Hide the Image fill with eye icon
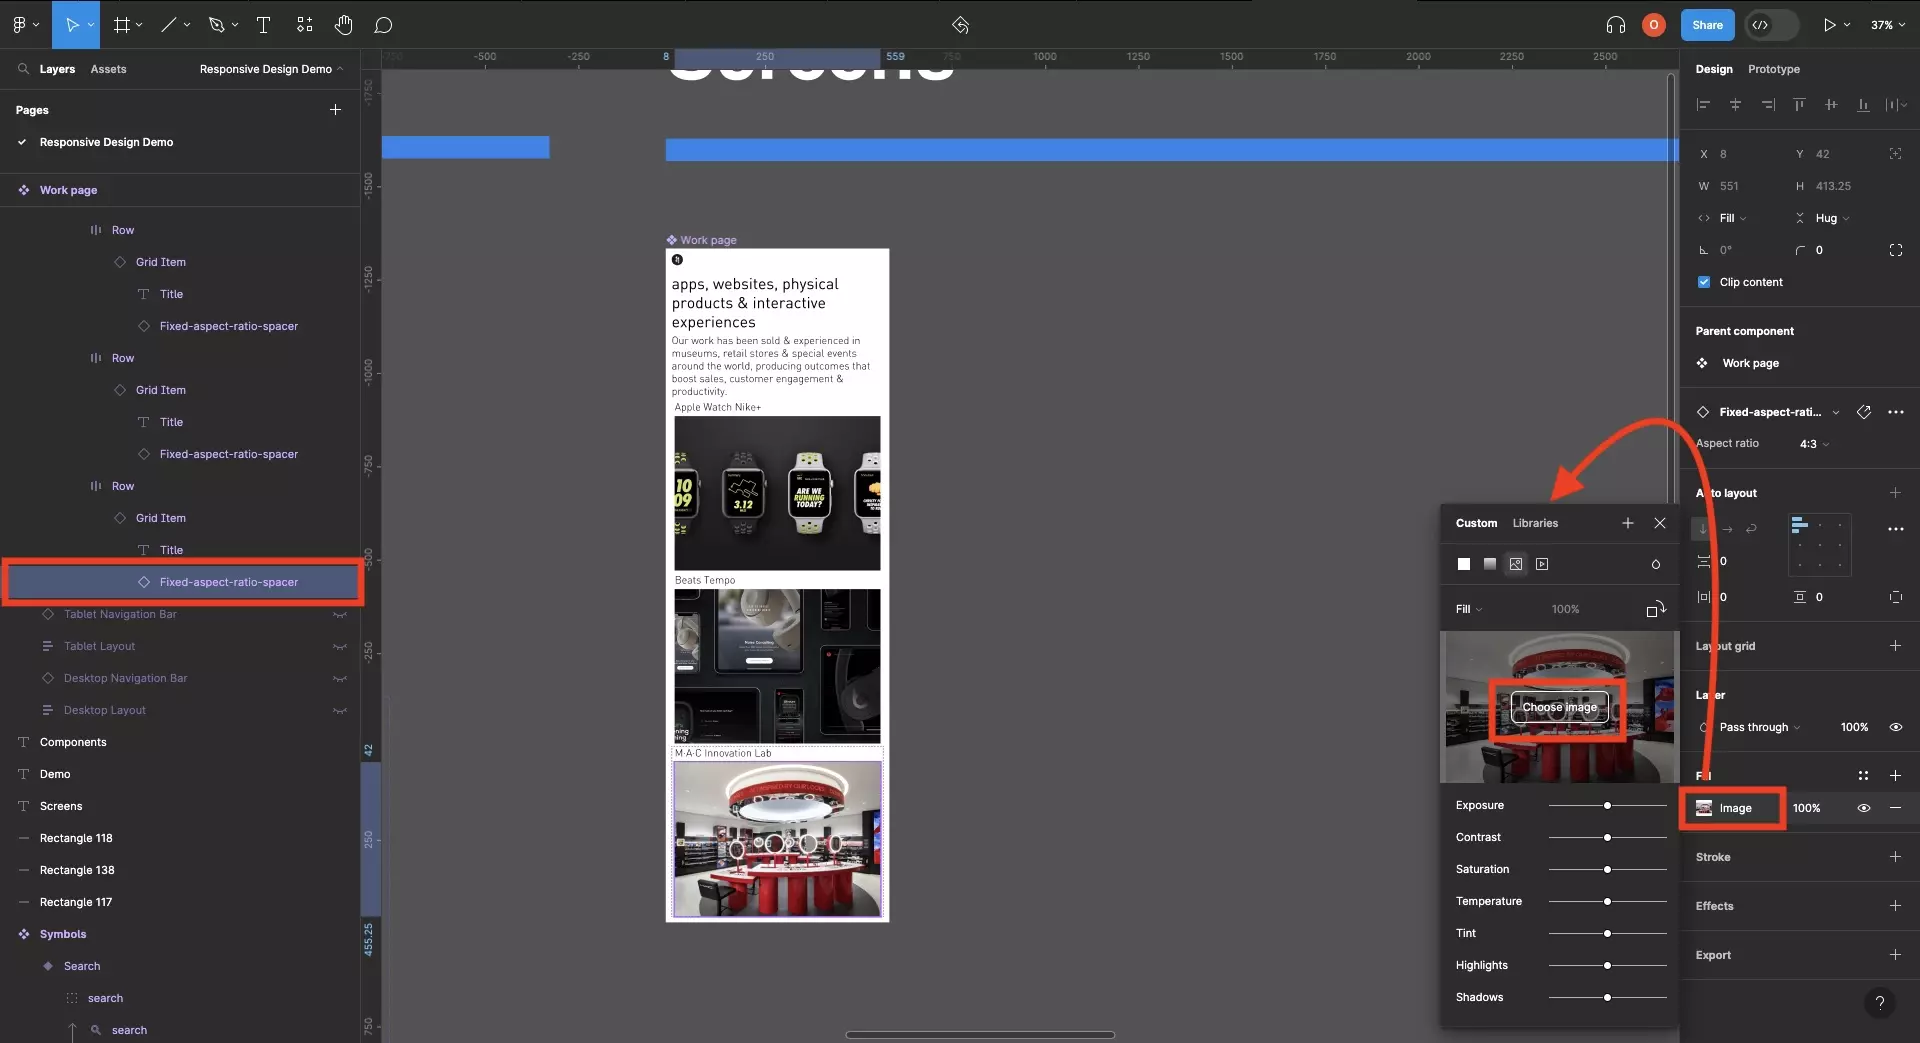The image size is (1920, 1043). 1863,807
